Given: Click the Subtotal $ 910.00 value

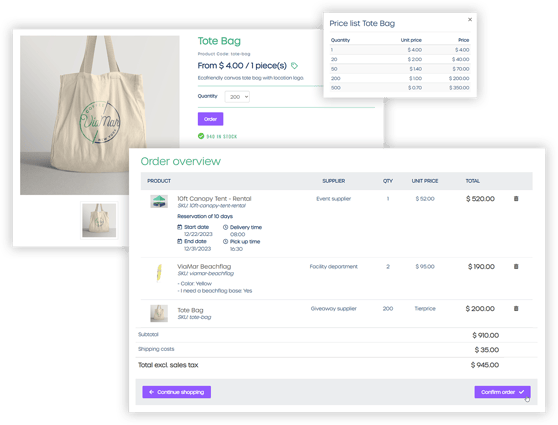Looking at the screenshot, I should pos(485,335).
